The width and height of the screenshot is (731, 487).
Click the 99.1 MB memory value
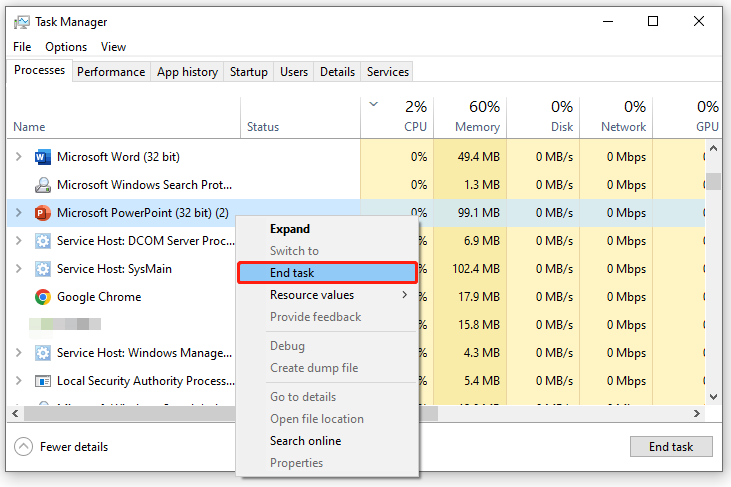tap(478, 213)
